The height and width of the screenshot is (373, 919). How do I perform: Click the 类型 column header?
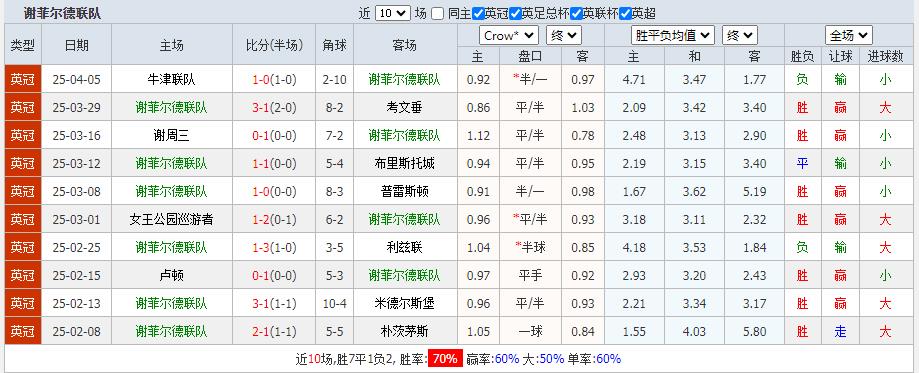pyautogui.click(x=23, y=45)
